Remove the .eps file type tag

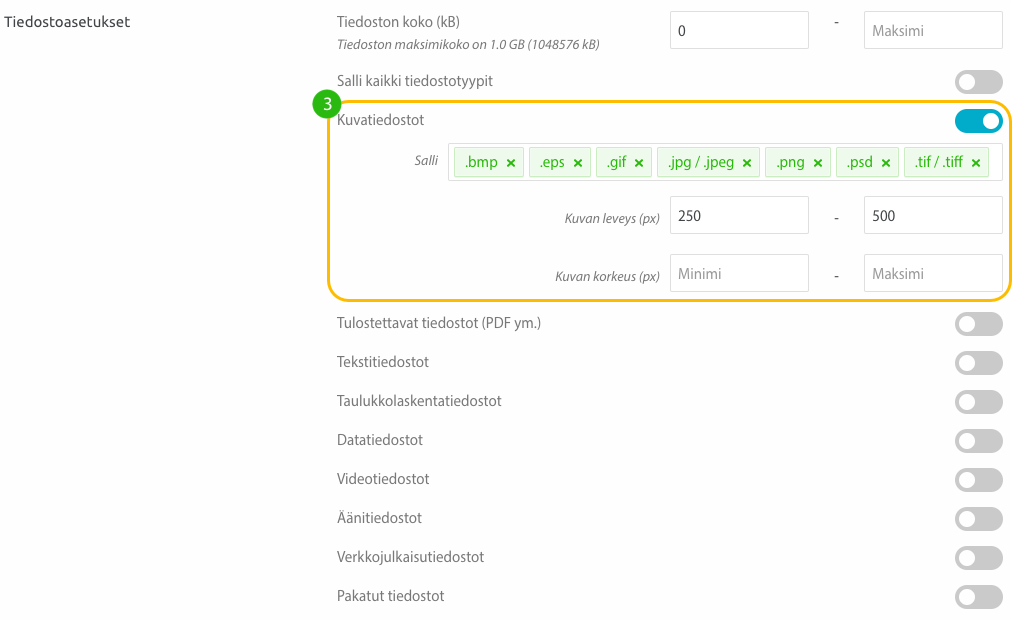[577, 163]
